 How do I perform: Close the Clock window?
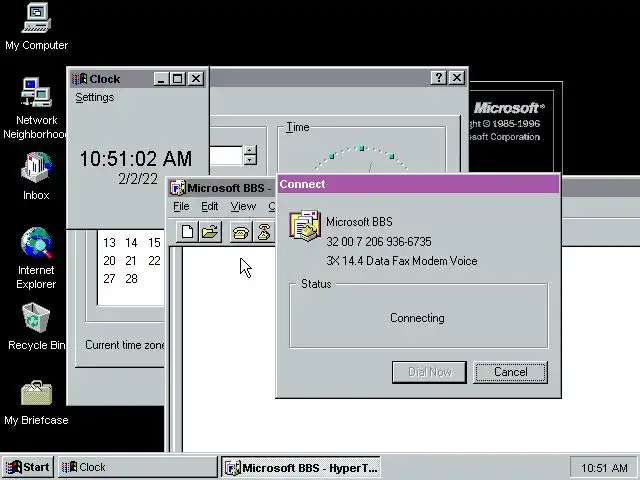click(196, 79)
